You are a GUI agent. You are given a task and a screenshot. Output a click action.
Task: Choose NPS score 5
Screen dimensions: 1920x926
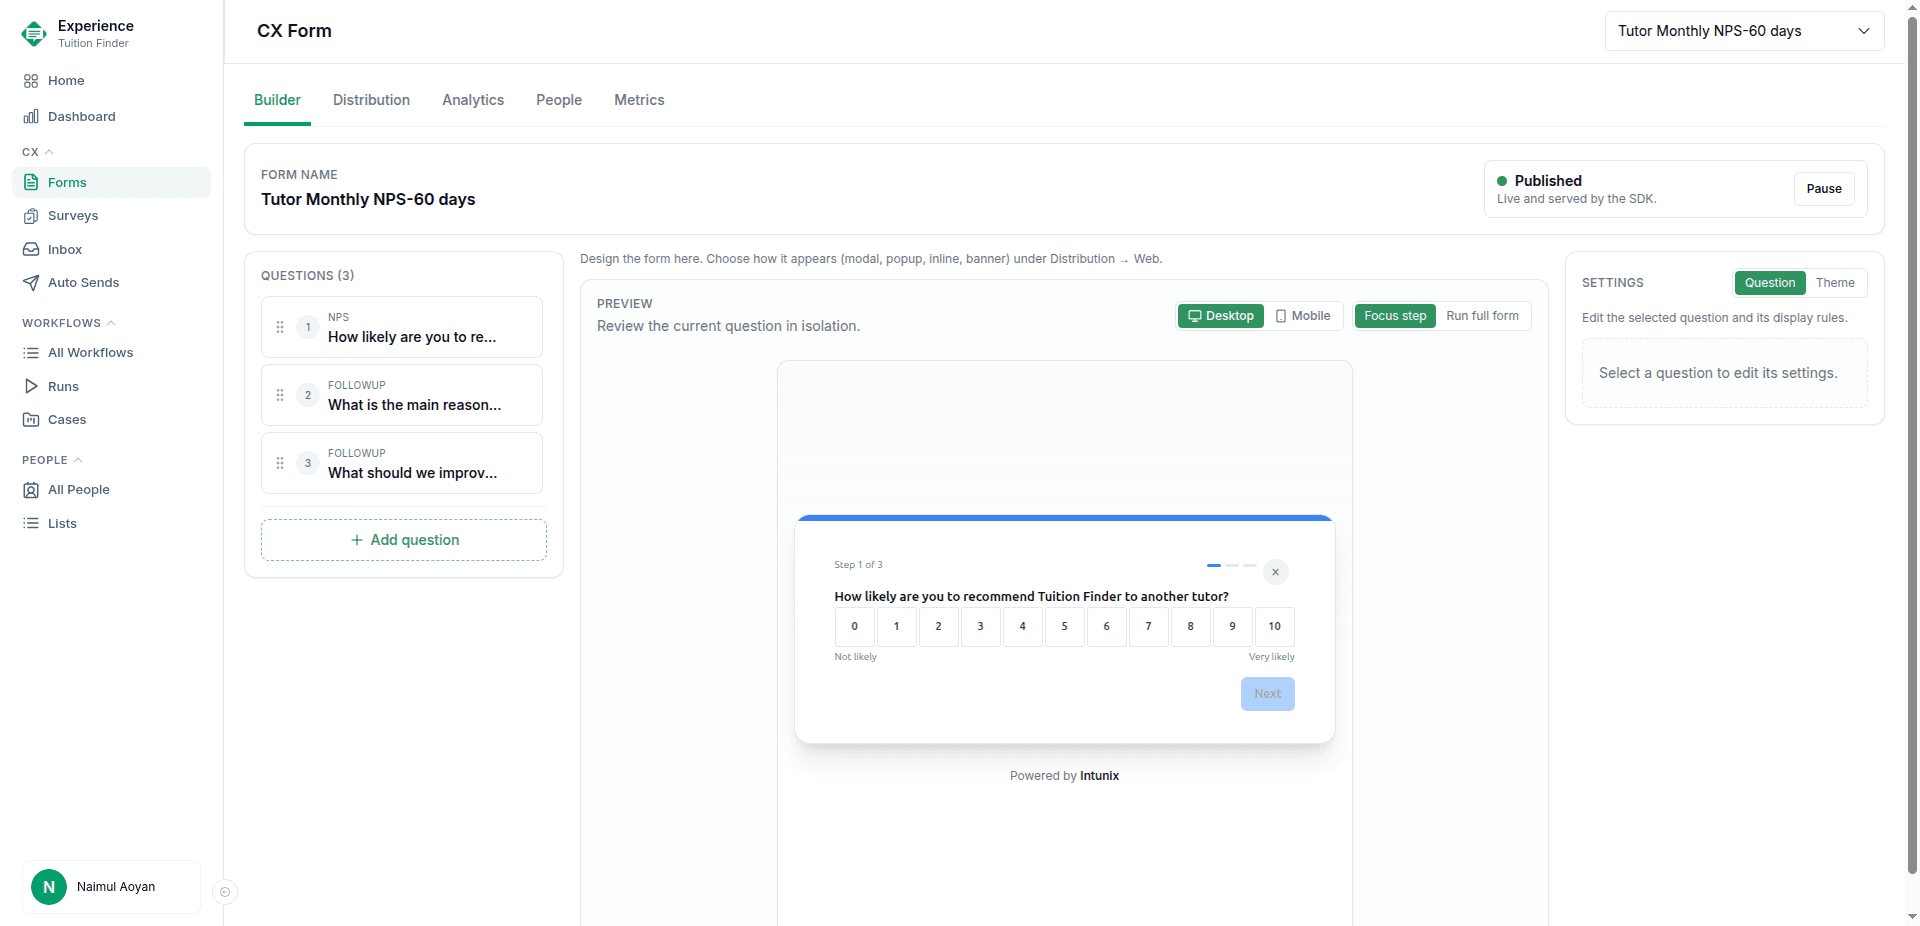click(1065, 627)
